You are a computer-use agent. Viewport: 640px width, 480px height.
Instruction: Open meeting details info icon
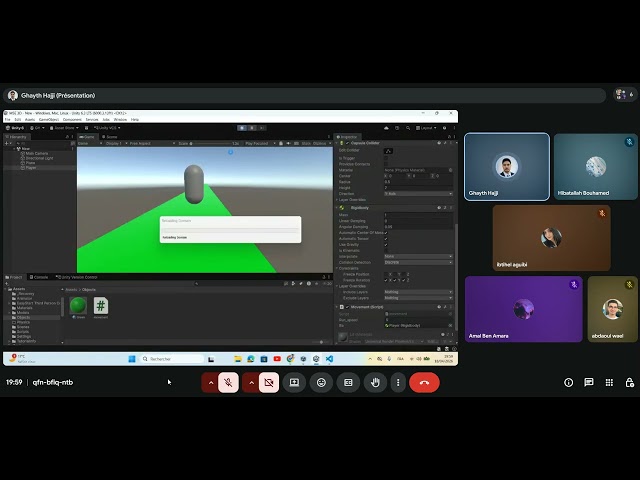[568, 382]
